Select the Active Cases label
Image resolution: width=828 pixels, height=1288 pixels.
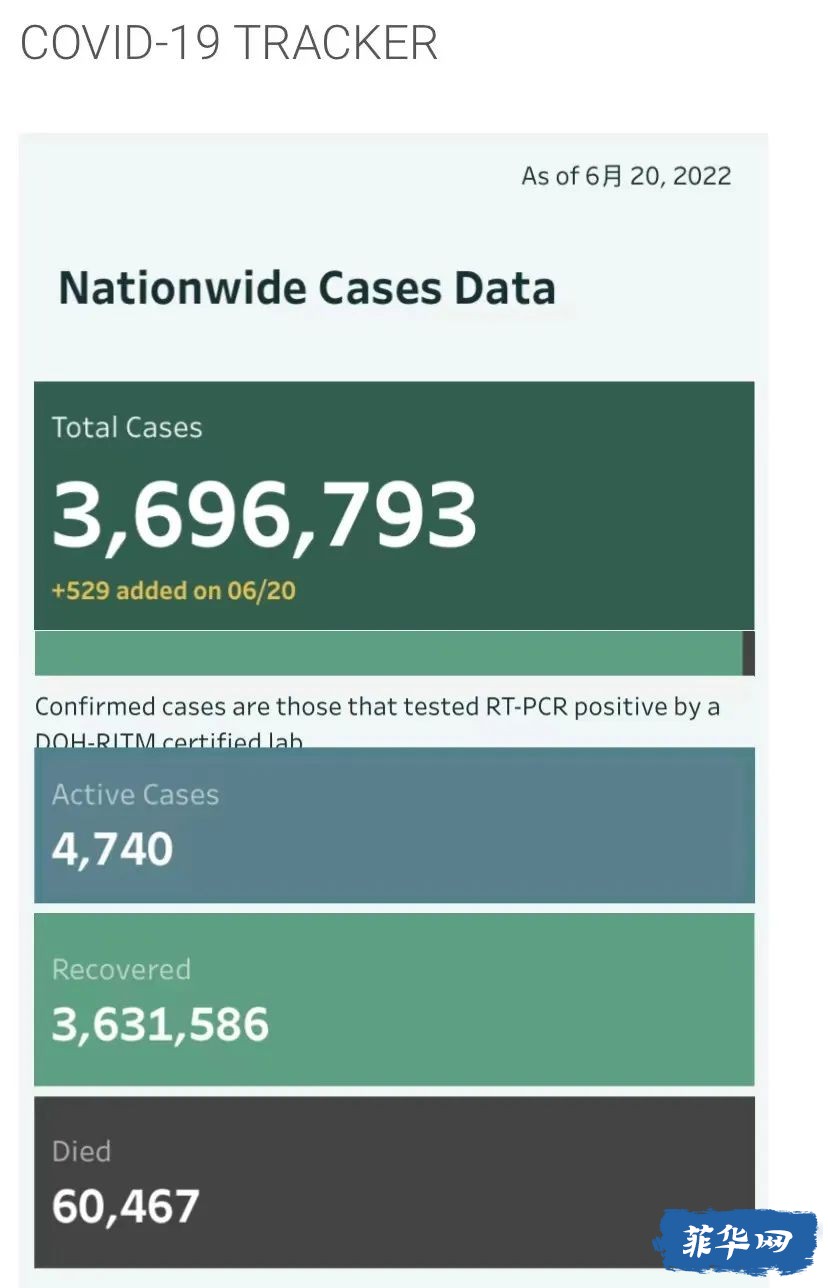tap(135, 795)
